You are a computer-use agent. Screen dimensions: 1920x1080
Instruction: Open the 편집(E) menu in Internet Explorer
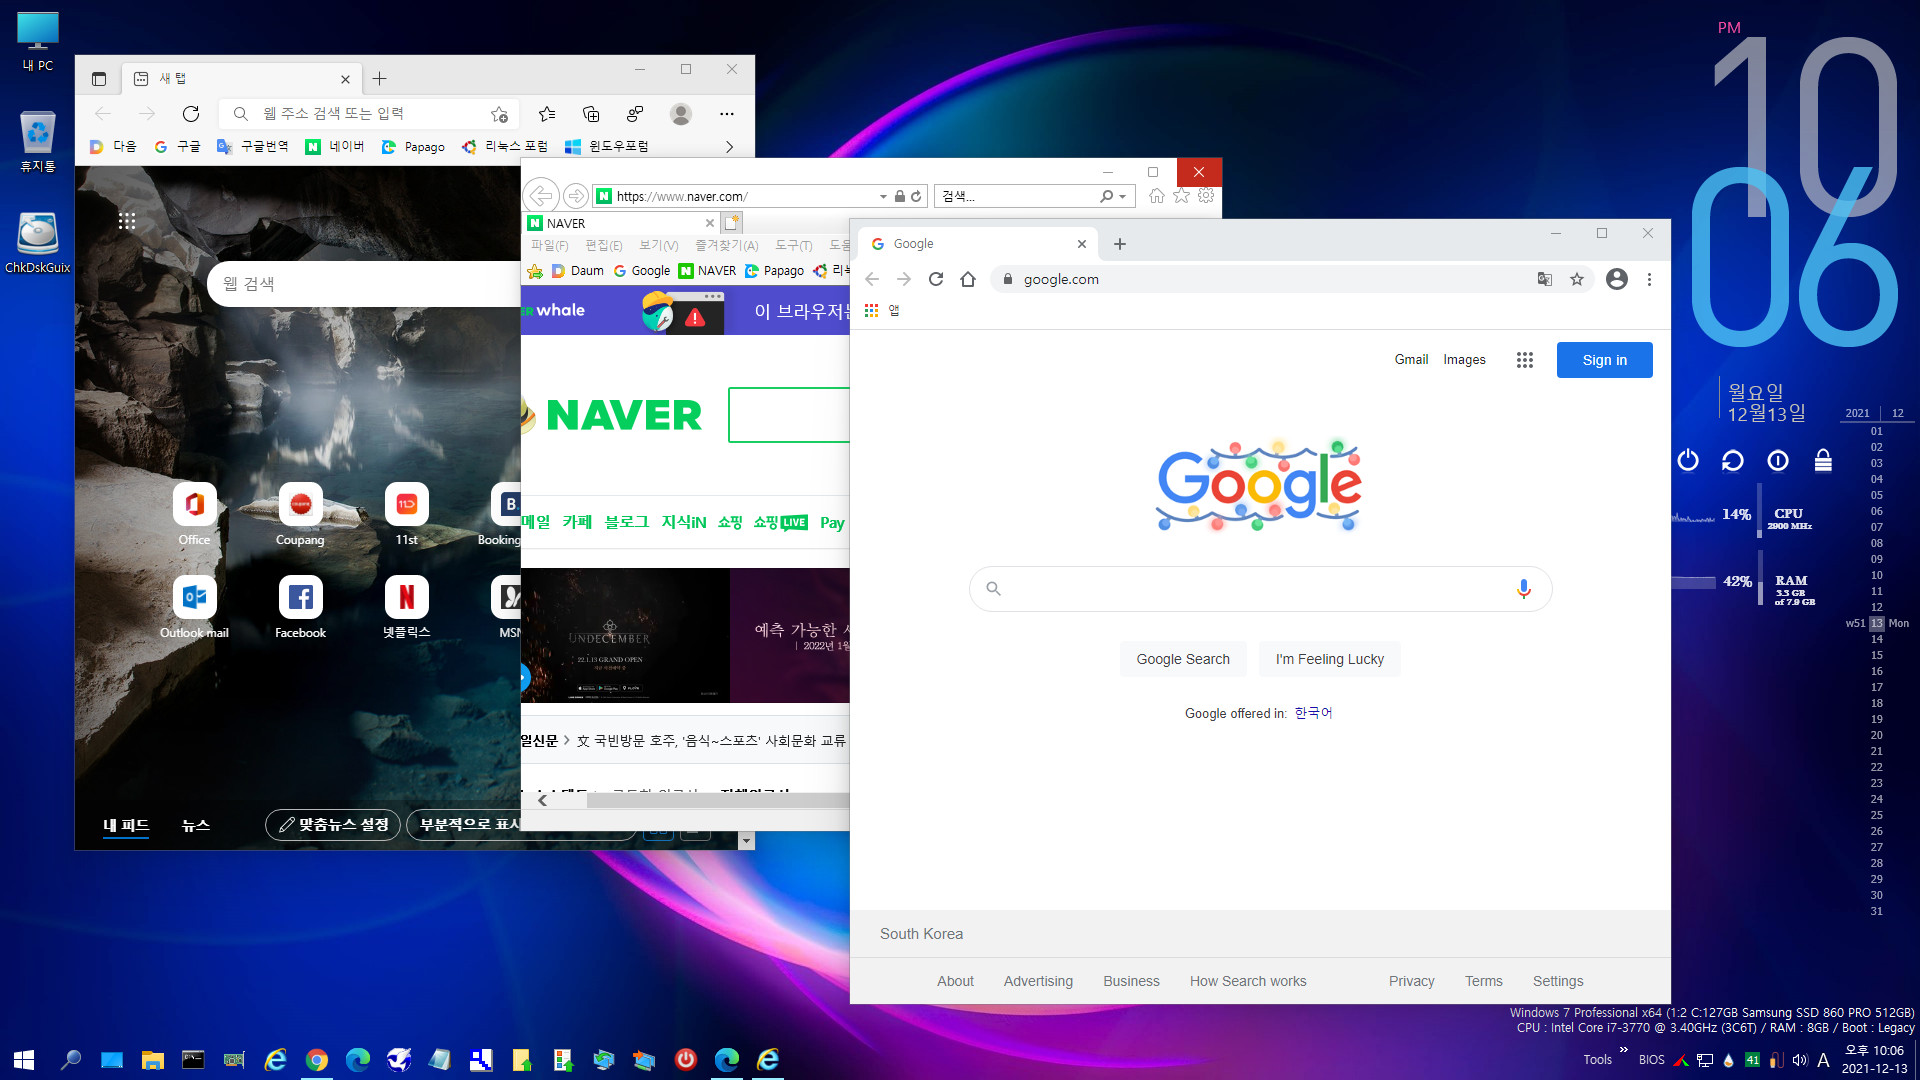point(603,246)
